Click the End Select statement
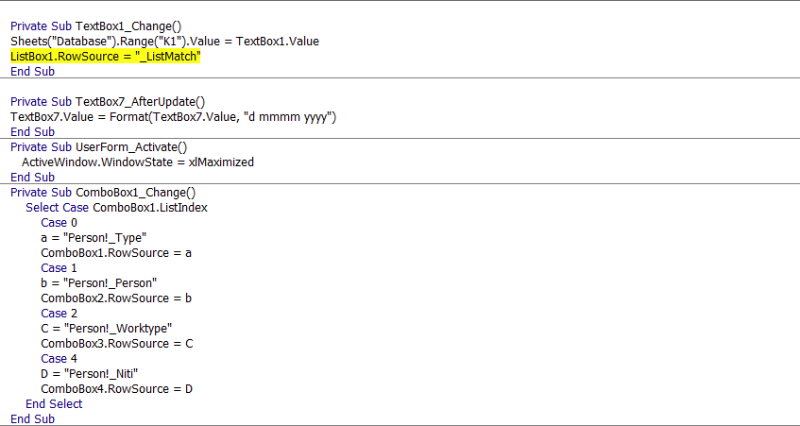 (x=54, y=404)
